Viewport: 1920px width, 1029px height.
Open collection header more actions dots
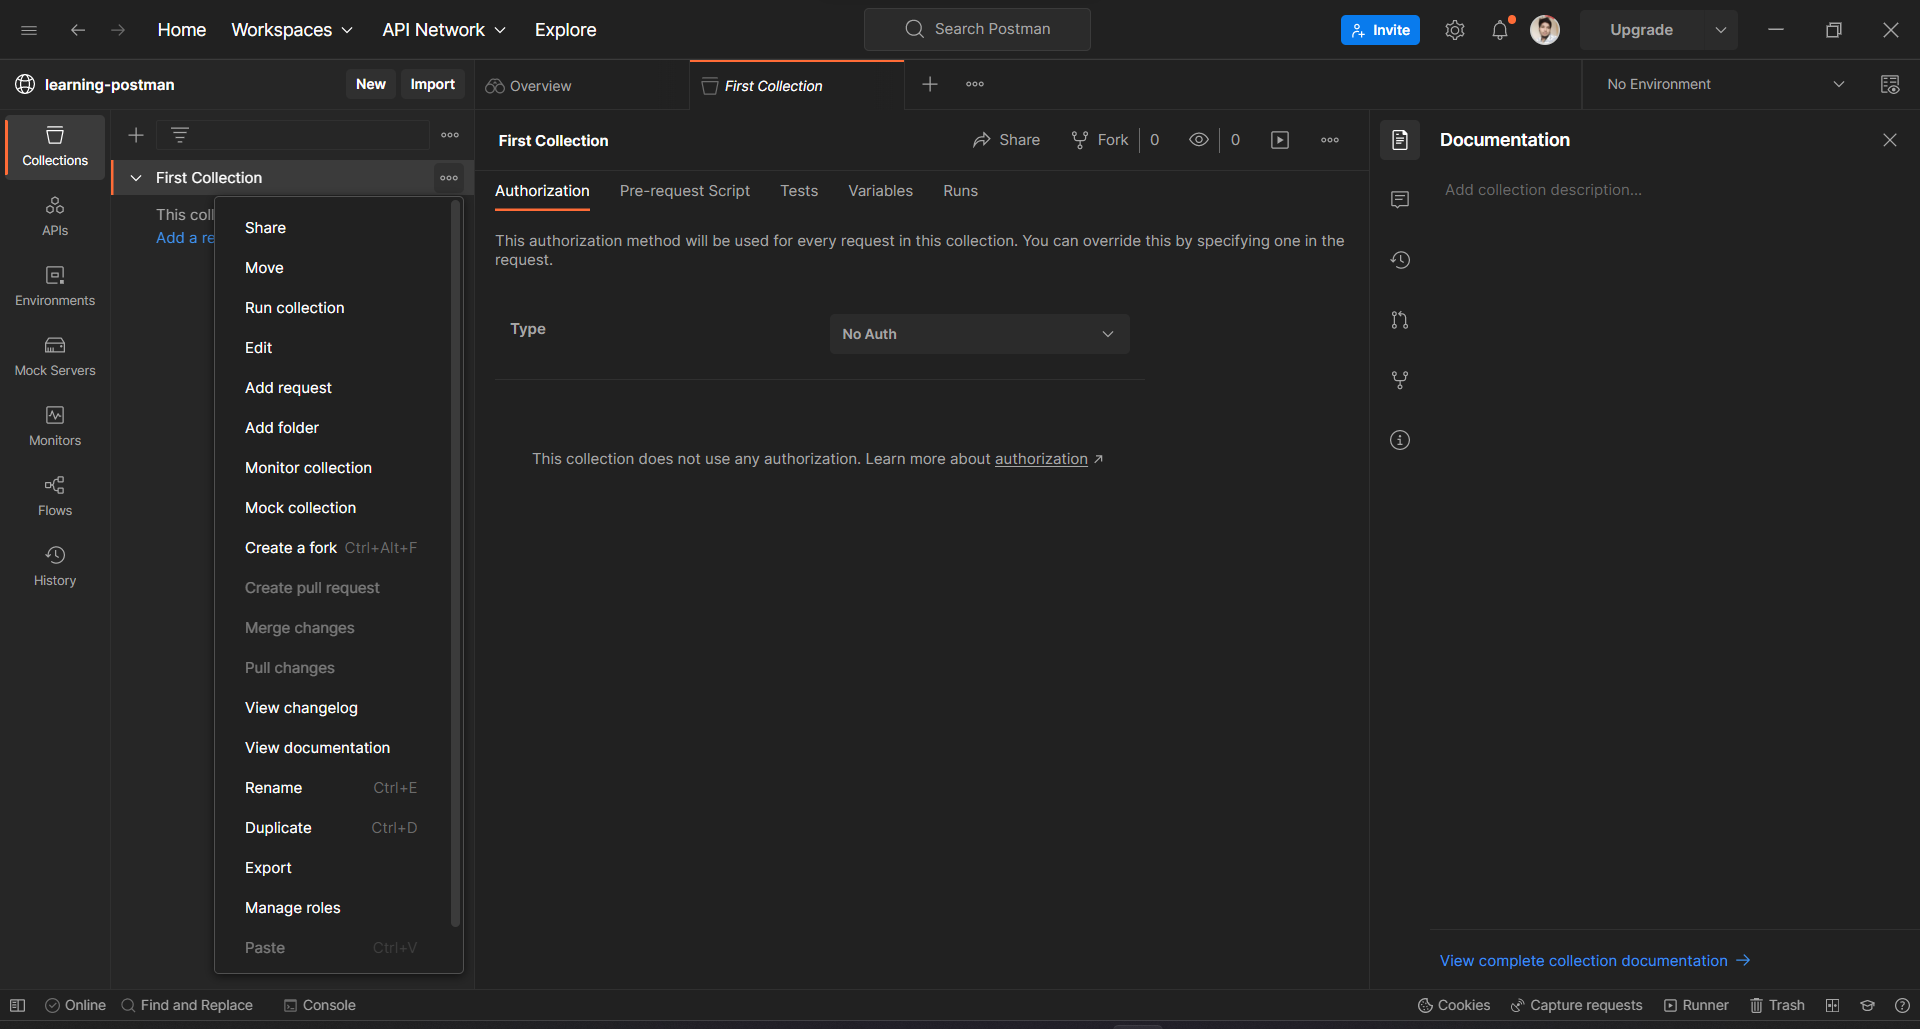[1330, 140]
